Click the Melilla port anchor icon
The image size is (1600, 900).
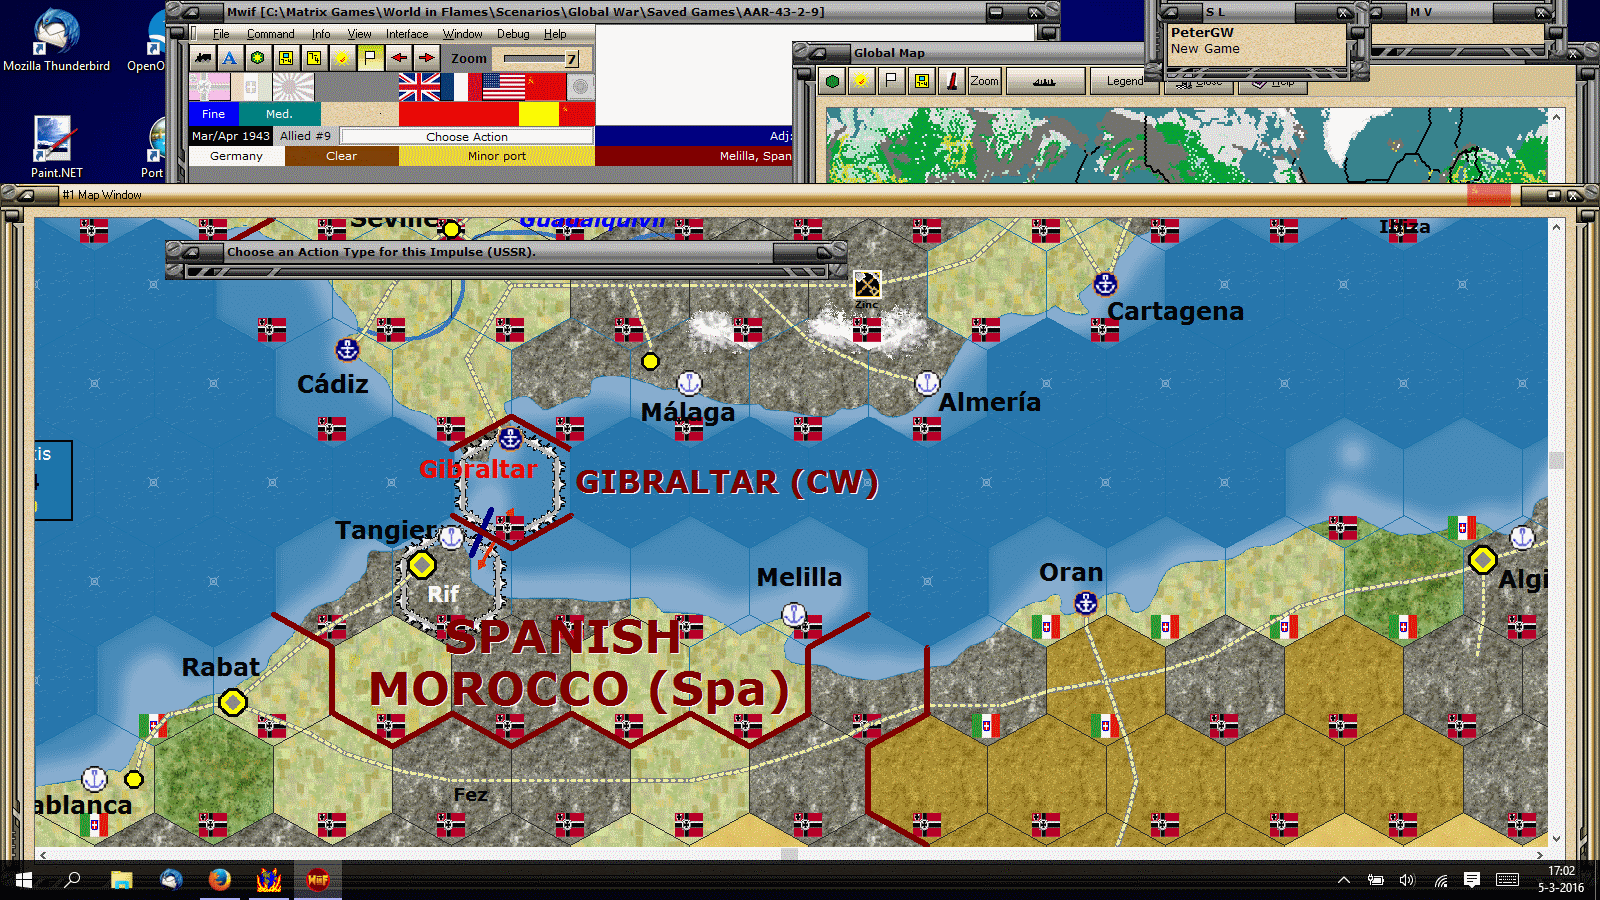click(x=794, y=614)
